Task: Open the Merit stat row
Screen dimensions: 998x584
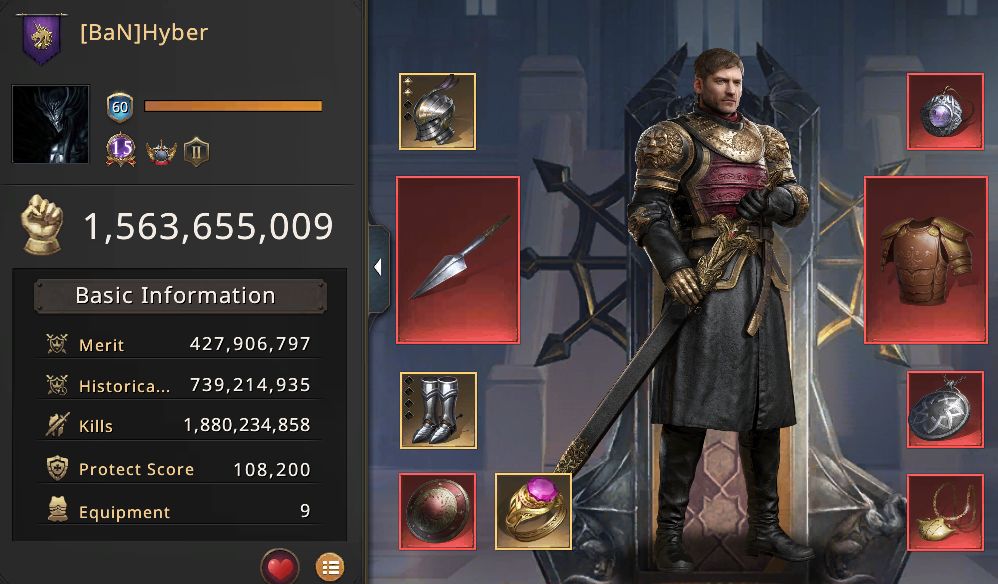Action: click(179, 344)
